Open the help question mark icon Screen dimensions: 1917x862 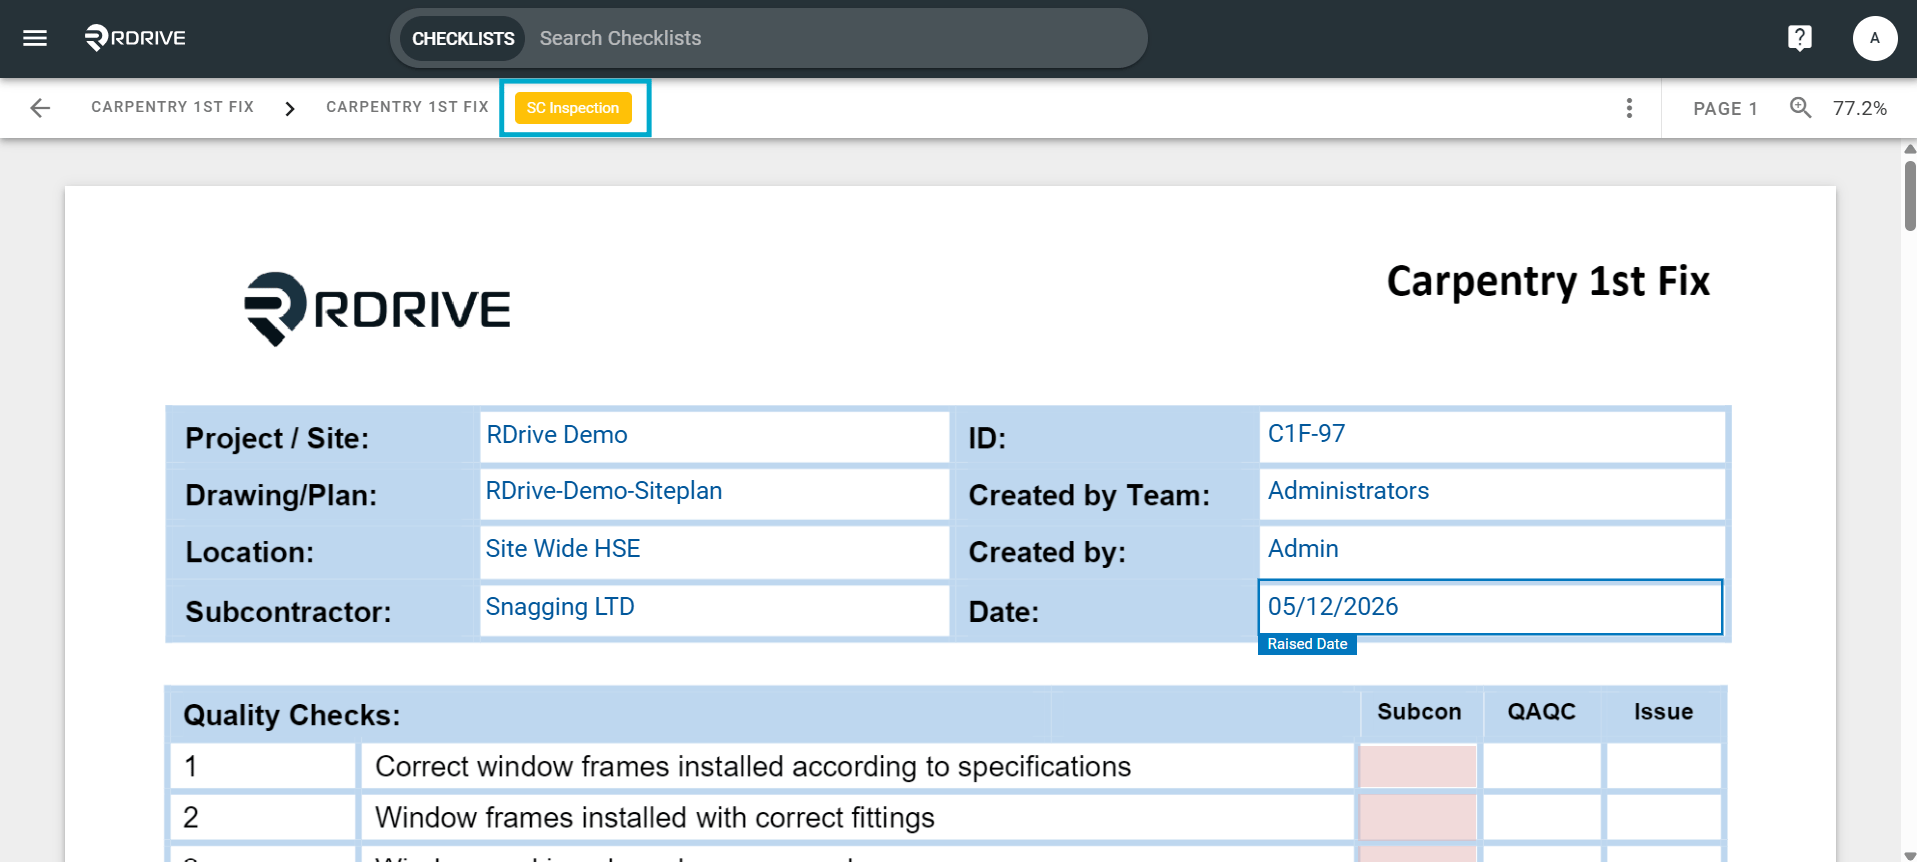coord(1799,38)
